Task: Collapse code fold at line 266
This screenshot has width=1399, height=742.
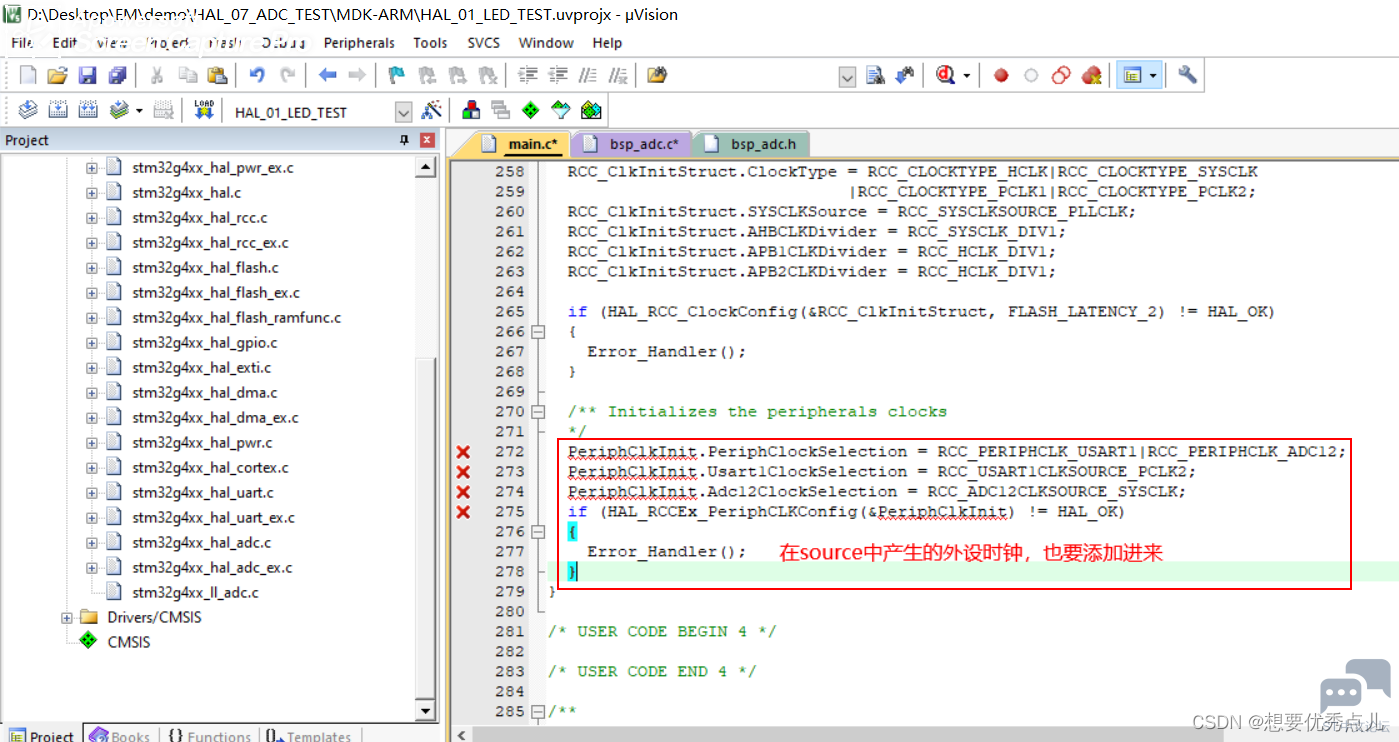Action: [538, 331]
